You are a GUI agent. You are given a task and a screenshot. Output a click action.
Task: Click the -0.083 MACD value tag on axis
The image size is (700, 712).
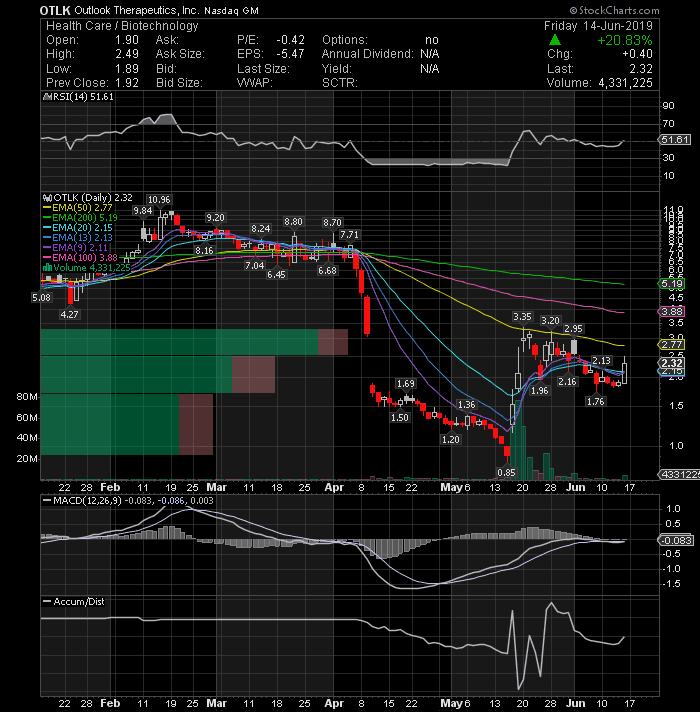pyautogui.click(x=676, y=540)
